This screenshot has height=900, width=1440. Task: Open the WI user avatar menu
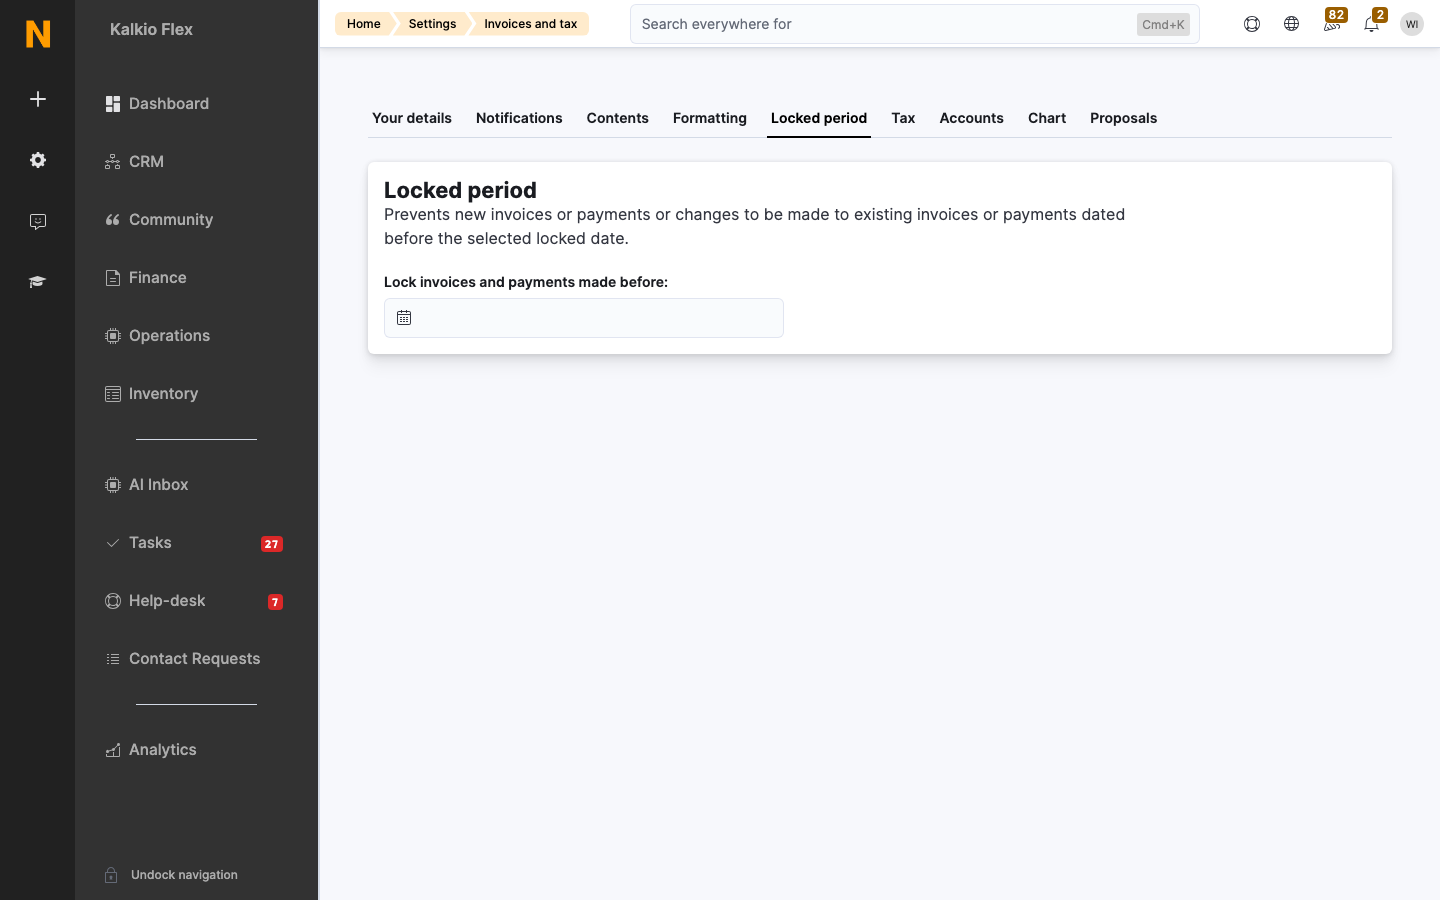(1412, 24)
